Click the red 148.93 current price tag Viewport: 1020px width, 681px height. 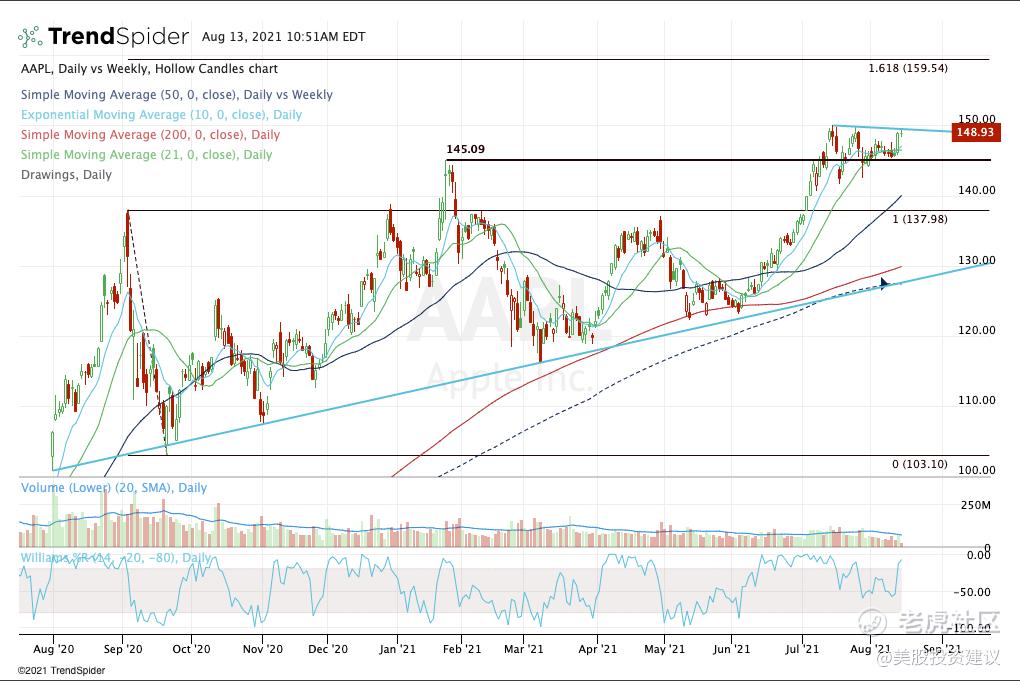975,132
